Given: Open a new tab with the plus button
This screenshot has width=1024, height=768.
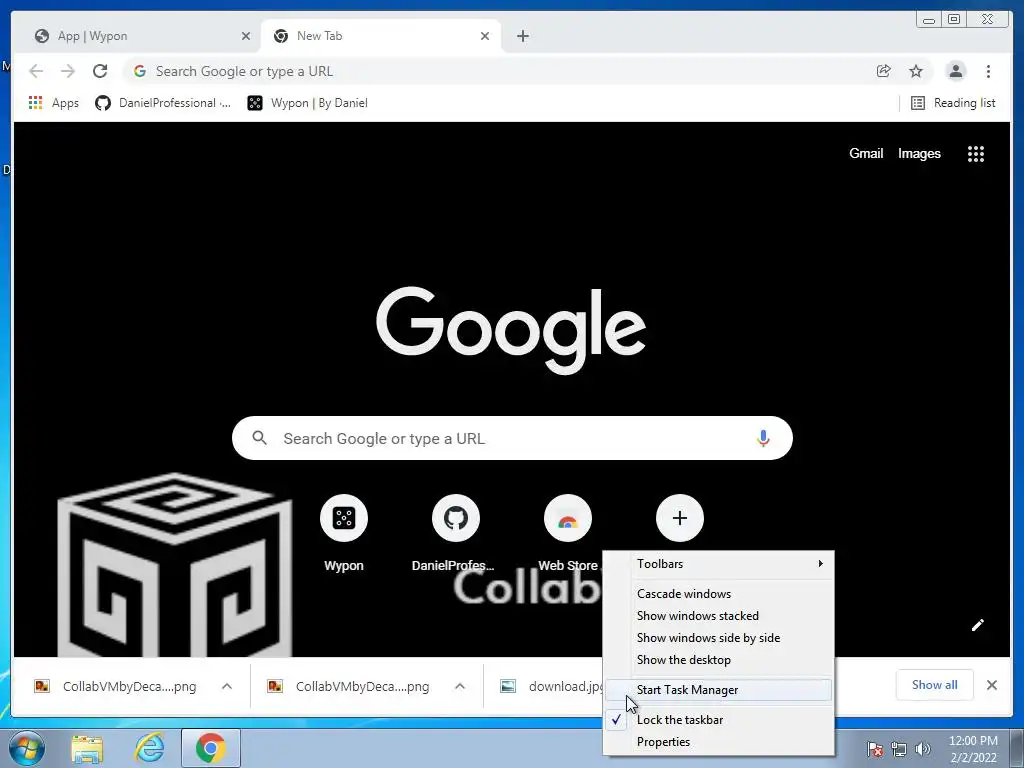Looking at the screenshot, I should click(x=522, y=36).
